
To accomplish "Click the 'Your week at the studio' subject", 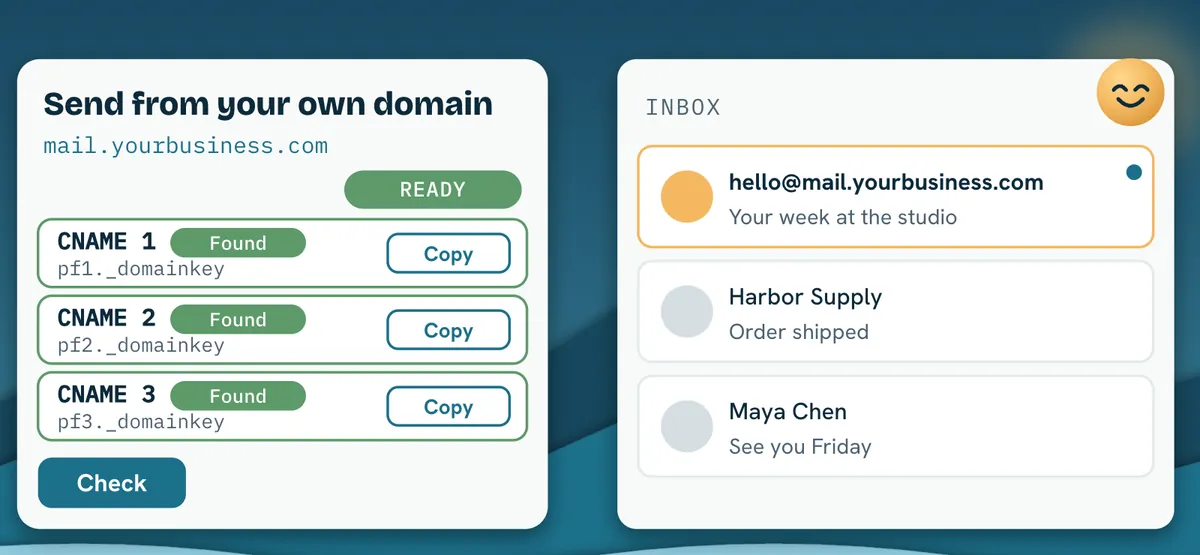I will pyautogui.click(x=843, y=217).
